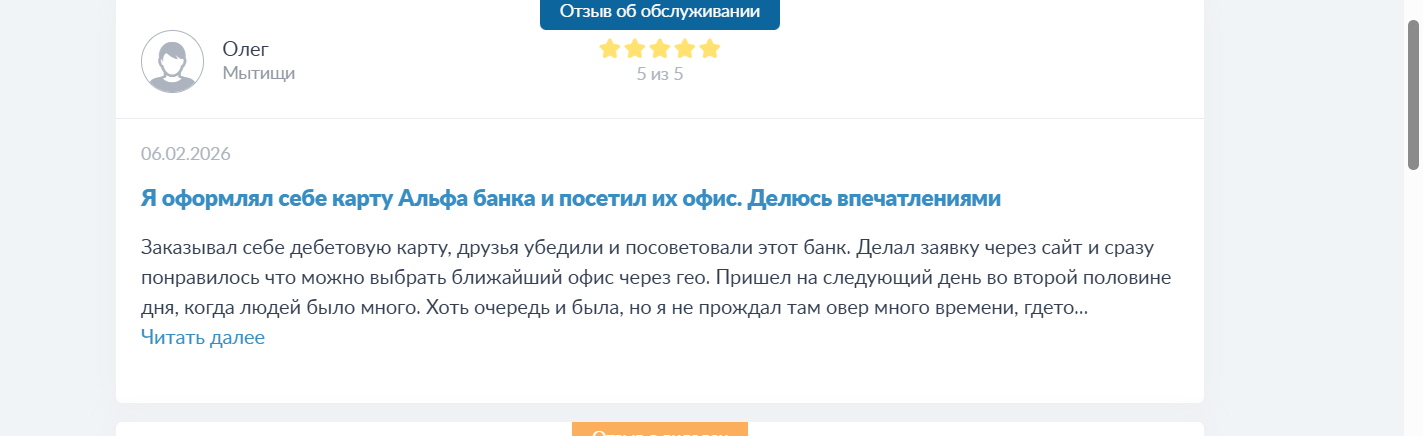Click the partially visible orange review badge
The width and height of the screenshot is (1423, 436).
660,429
